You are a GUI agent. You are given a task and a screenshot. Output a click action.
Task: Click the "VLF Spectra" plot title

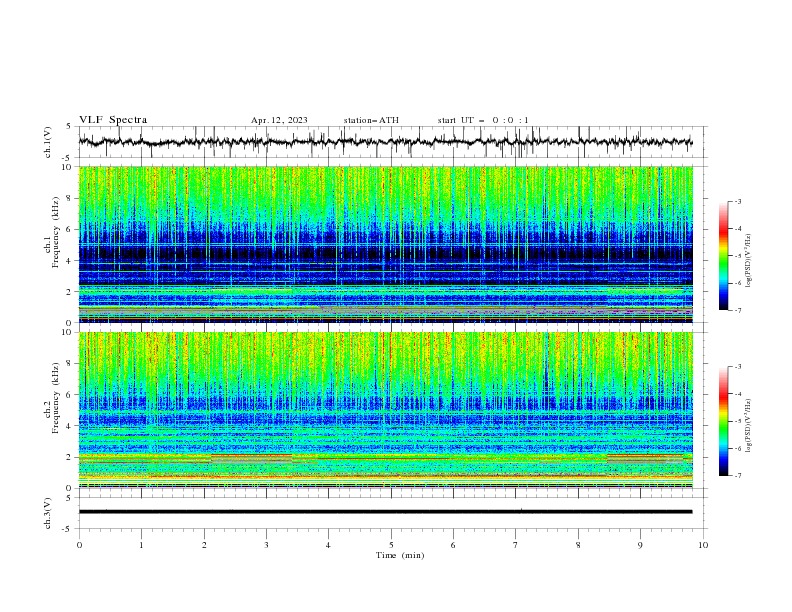[113, 120]
